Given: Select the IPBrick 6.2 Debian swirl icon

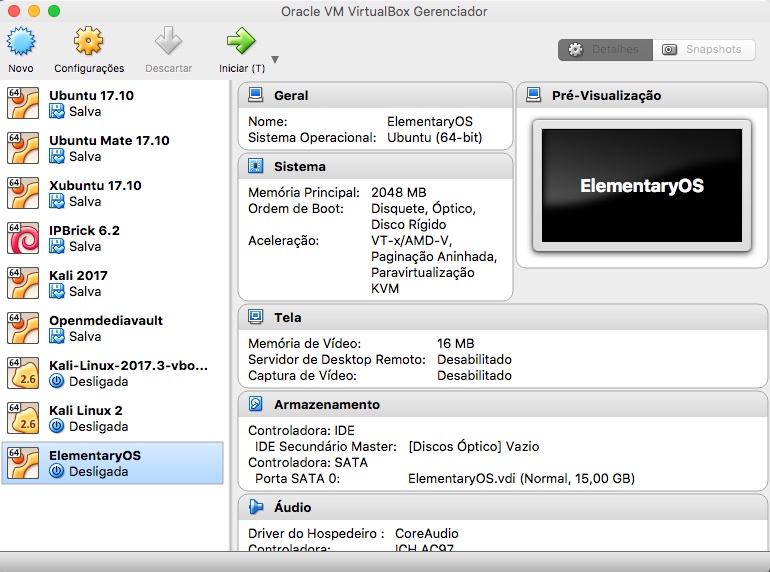Looking at the screenshot, I should (x=23, y=238).
